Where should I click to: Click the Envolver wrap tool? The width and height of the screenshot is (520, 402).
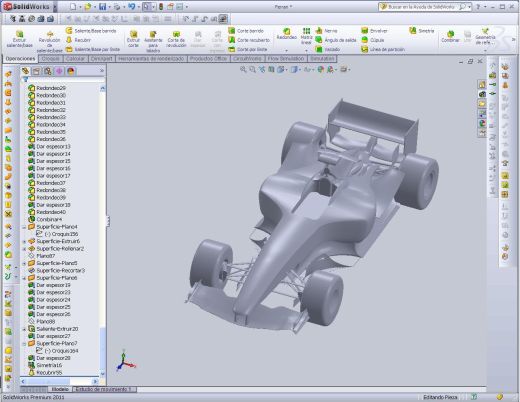pos(375,31)
